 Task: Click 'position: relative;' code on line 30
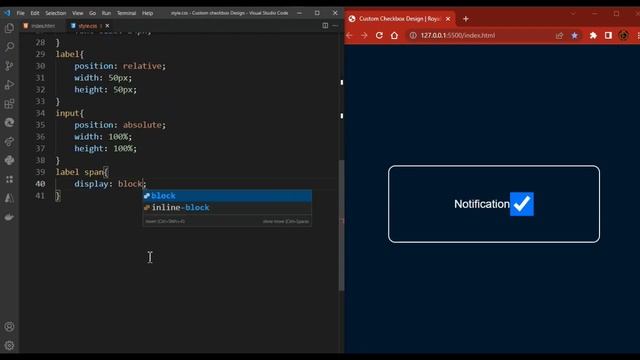pos(120,66)
